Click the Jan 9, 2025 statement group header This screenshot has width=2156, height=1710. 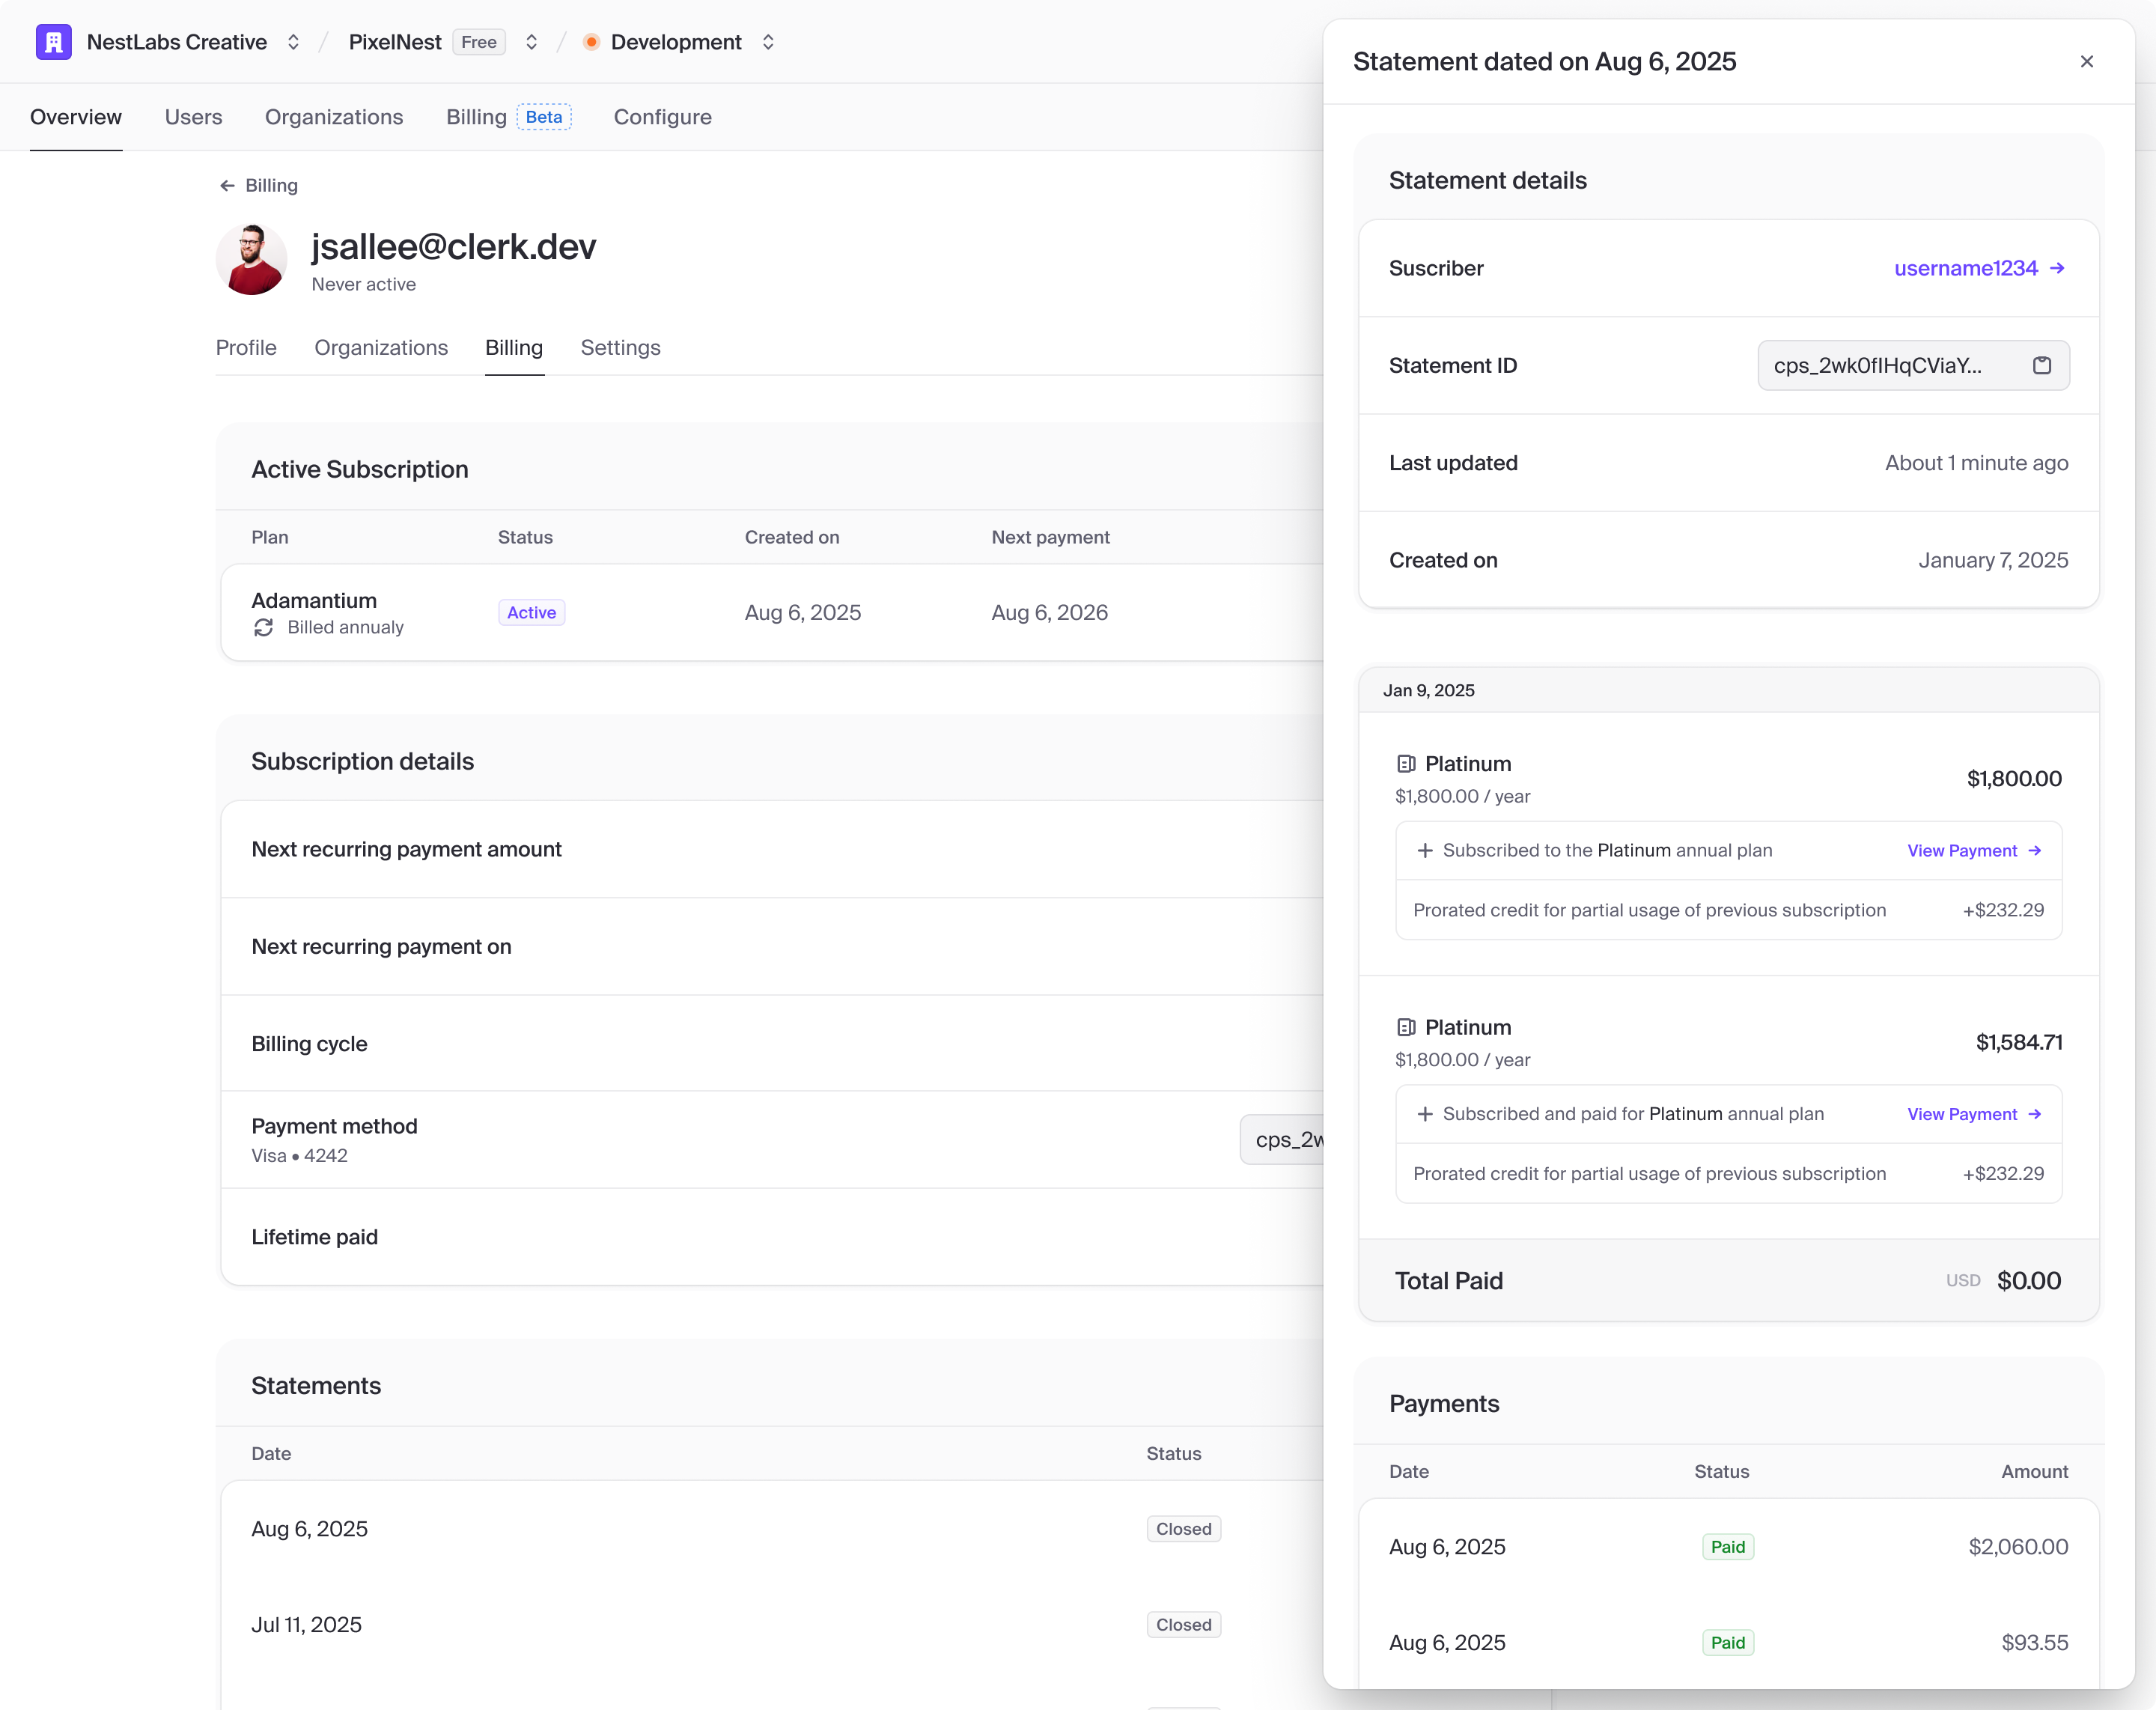(x=1729, y=690)
